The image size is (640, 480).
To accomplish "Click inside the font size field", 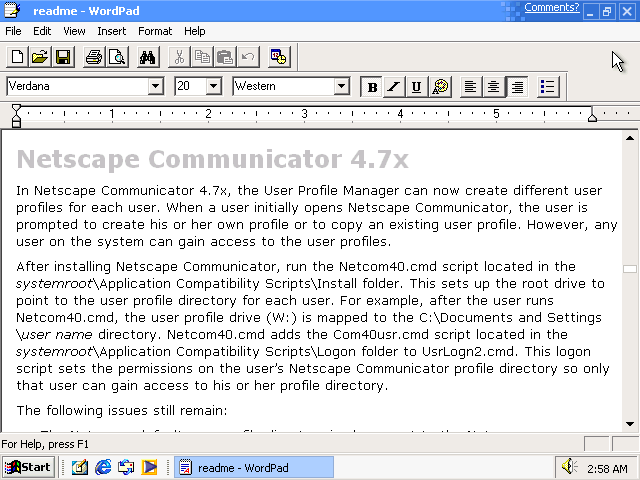I will click(x=191, y=86).
